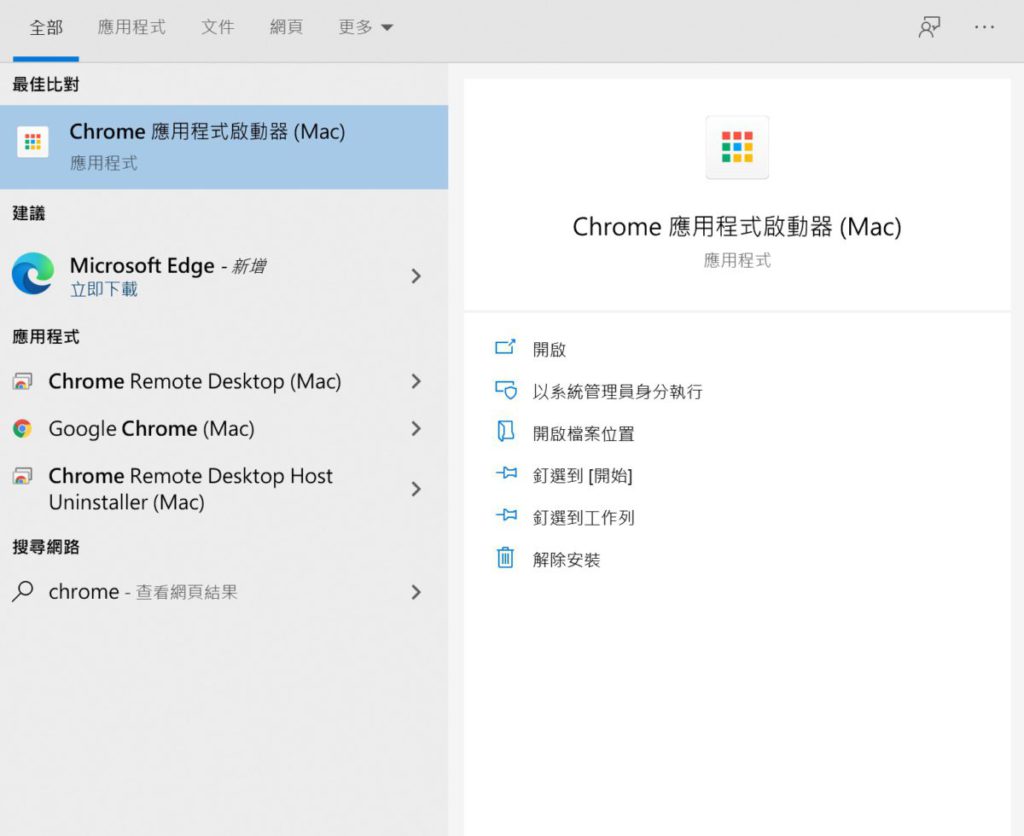This screenshot has width=1024, height=836.
Task: Expand Chrome Remote Desktop (Mac) arrow
Action: tap(416, 381)
